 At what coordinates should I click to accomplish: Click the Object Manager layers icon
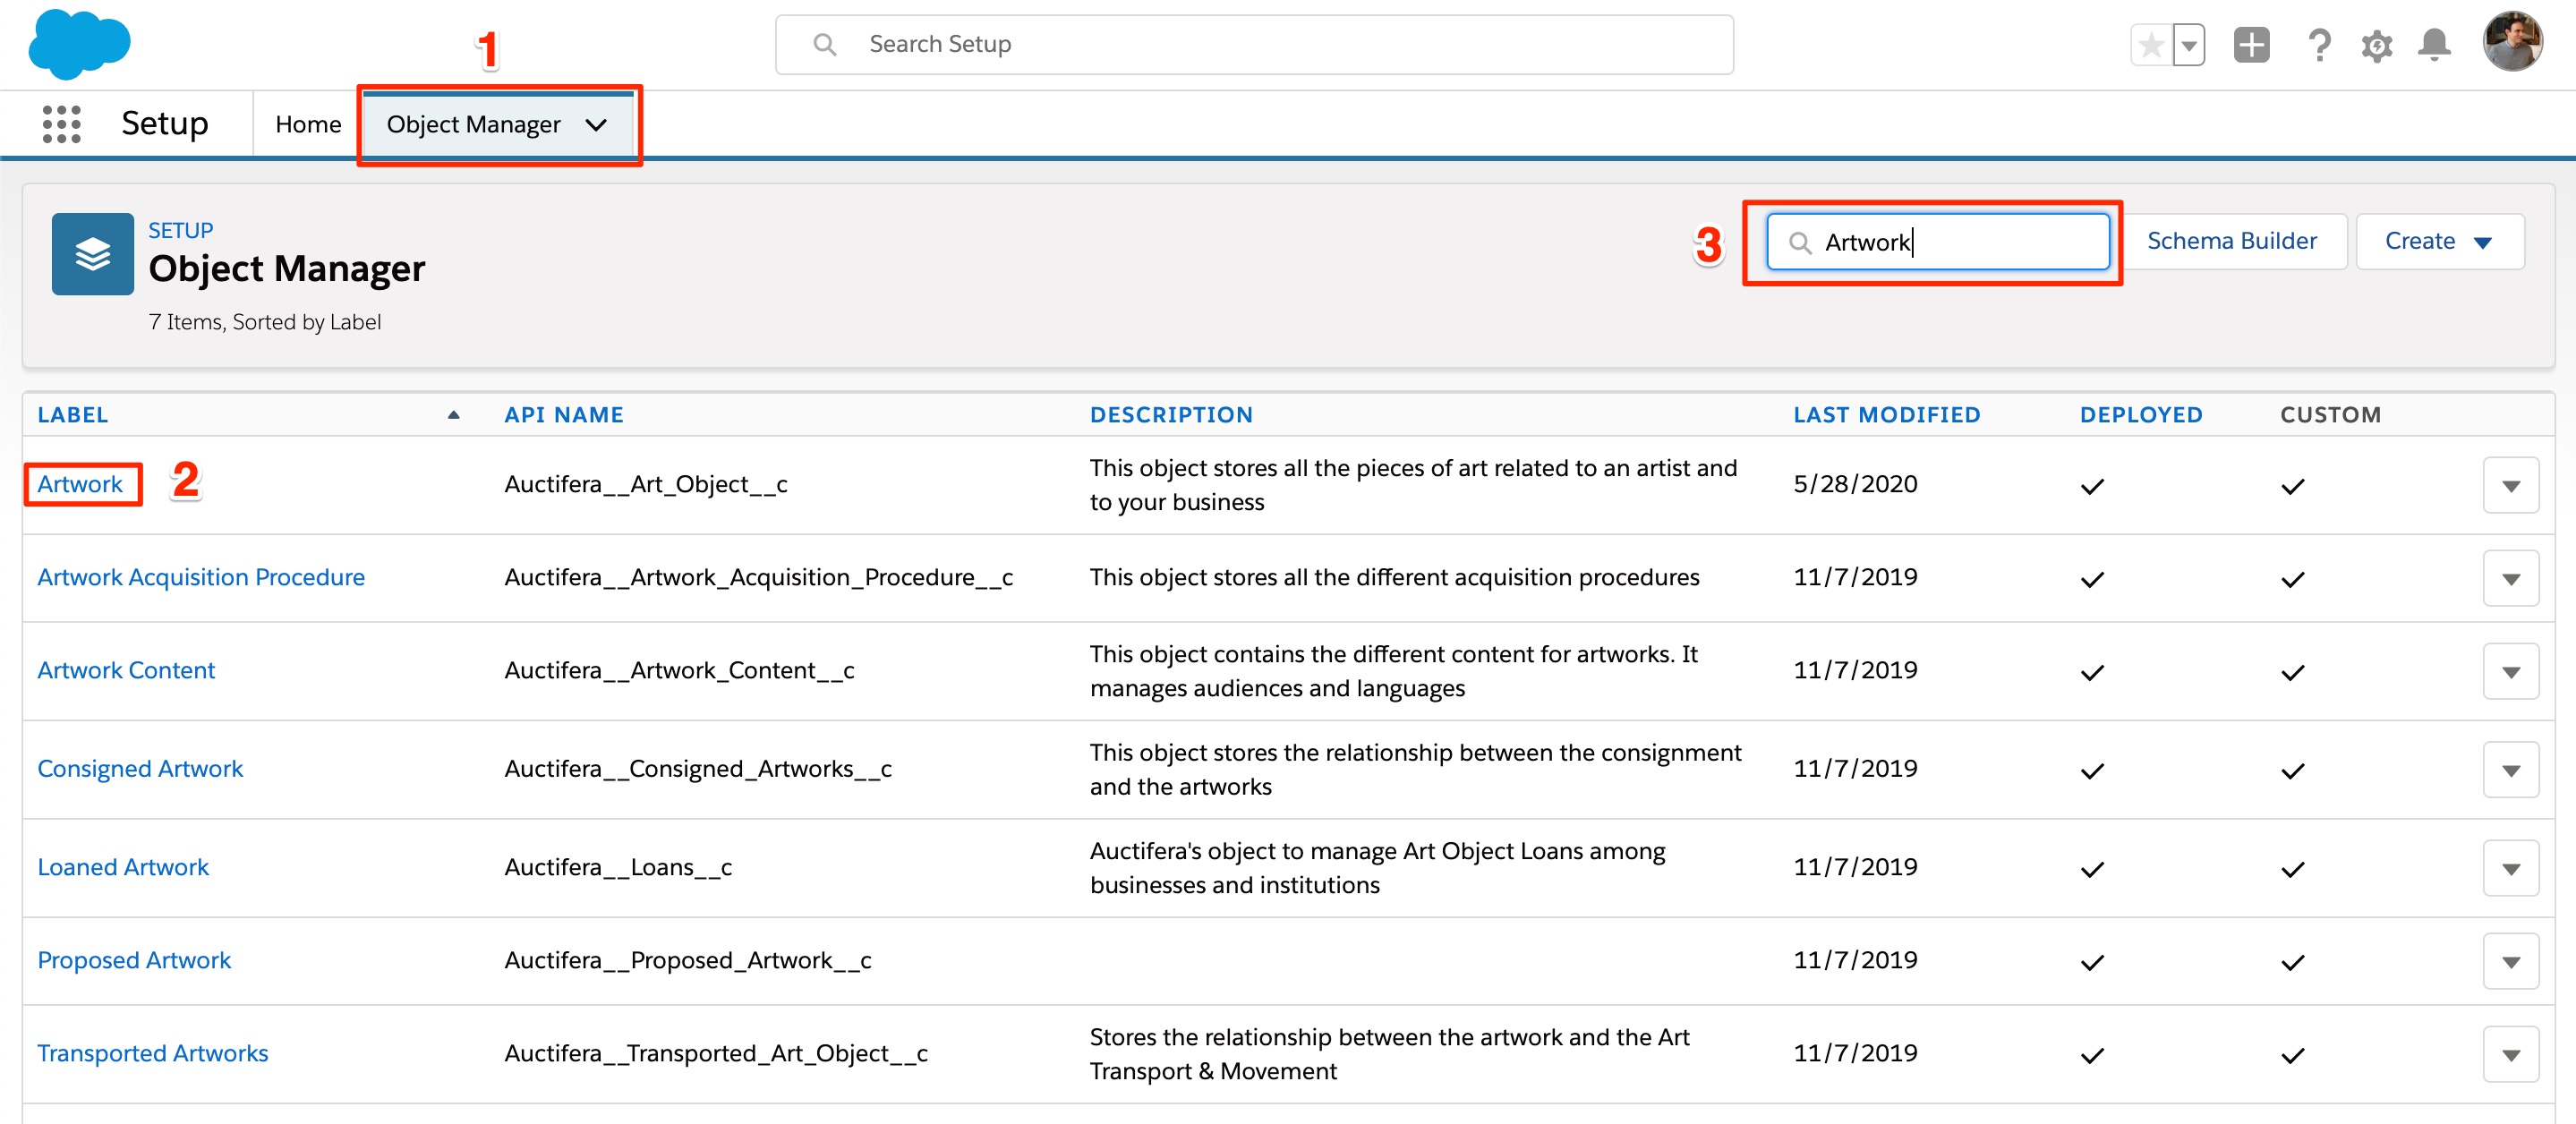[x=92, y=254]
